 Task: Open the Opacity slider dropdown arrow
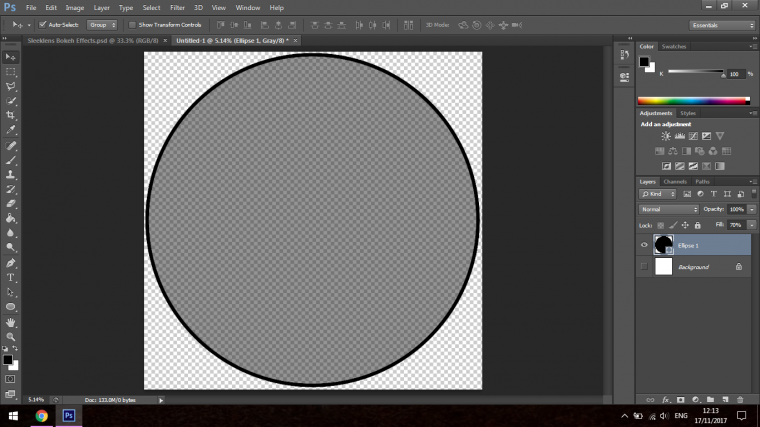click(x=752, y=209)
